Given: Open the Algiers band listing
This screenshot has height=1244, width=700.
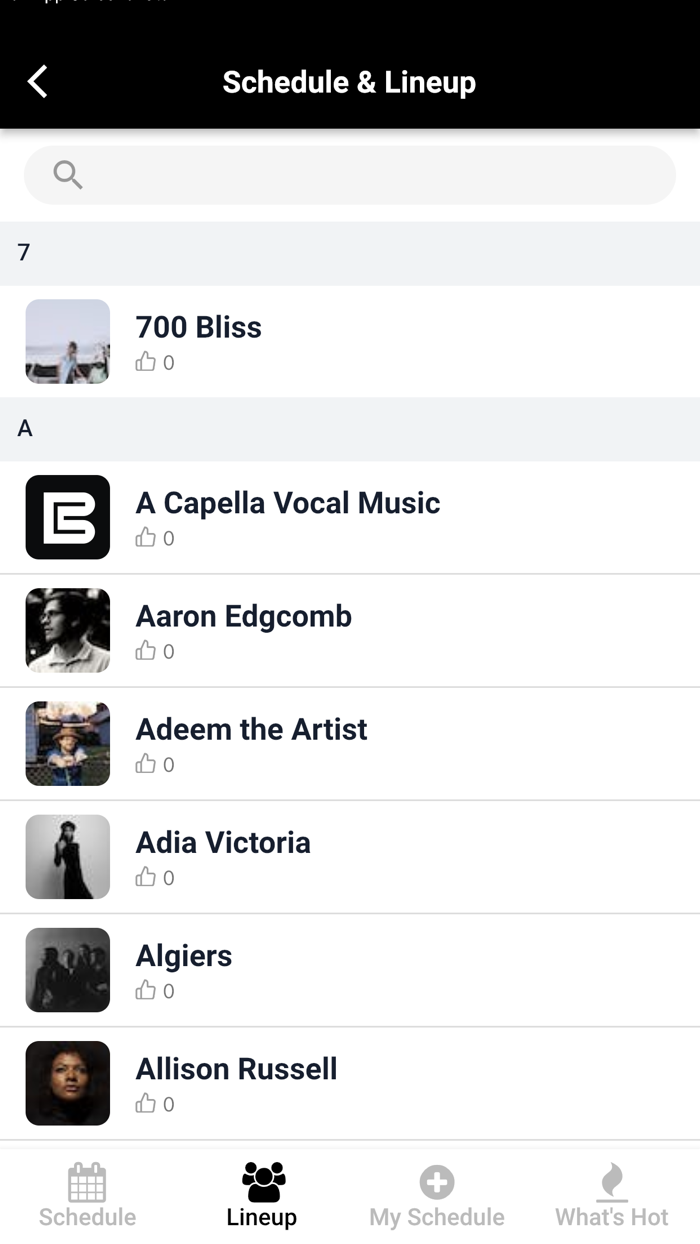Looking at the screenshot, I should pos(184,956).
